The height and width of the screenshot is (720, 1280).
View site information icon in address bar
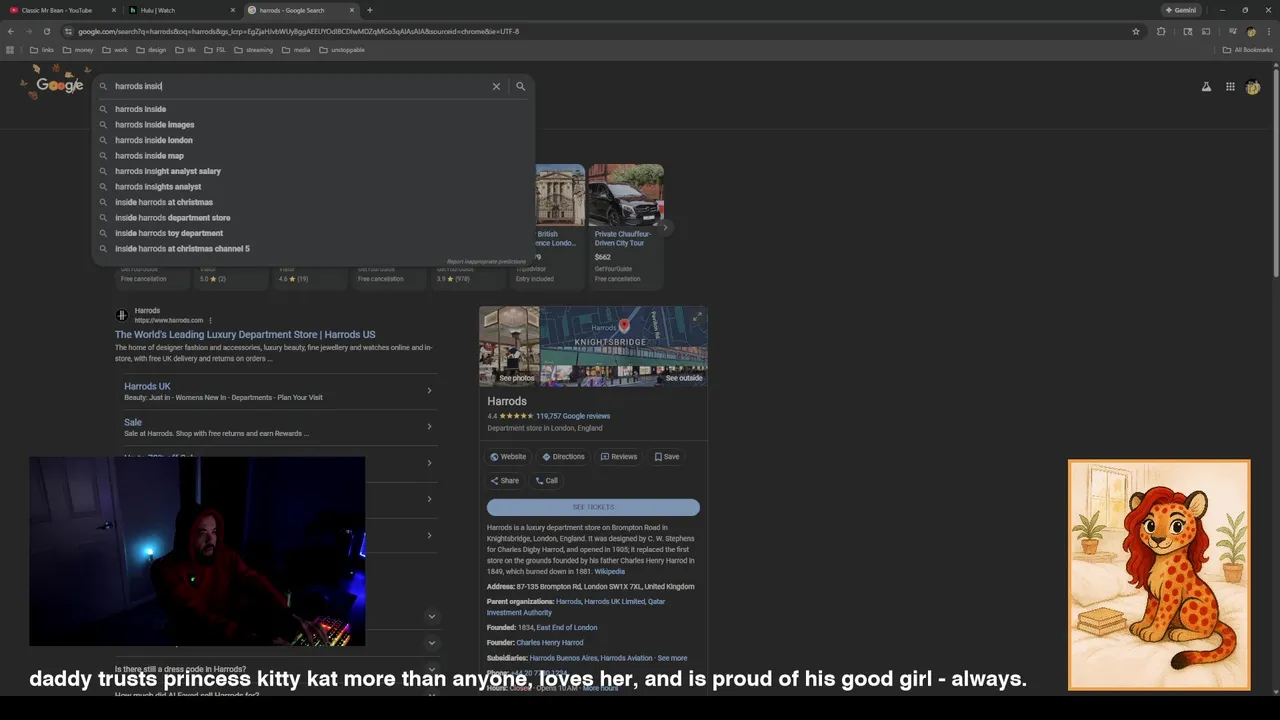tap(69, 31)
